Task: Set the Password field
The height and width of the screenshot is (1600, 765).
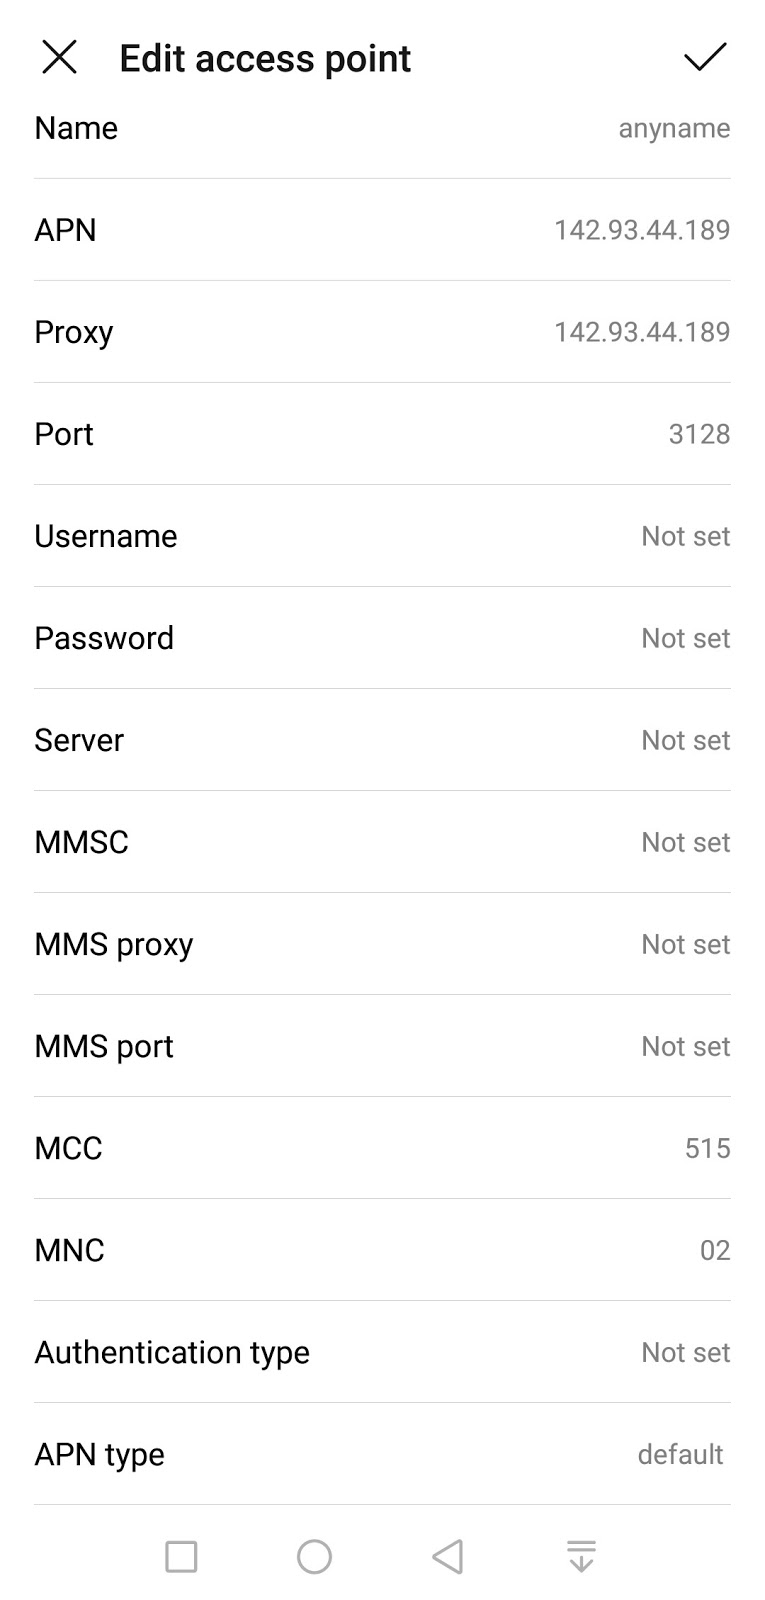Action: point(382,638)
